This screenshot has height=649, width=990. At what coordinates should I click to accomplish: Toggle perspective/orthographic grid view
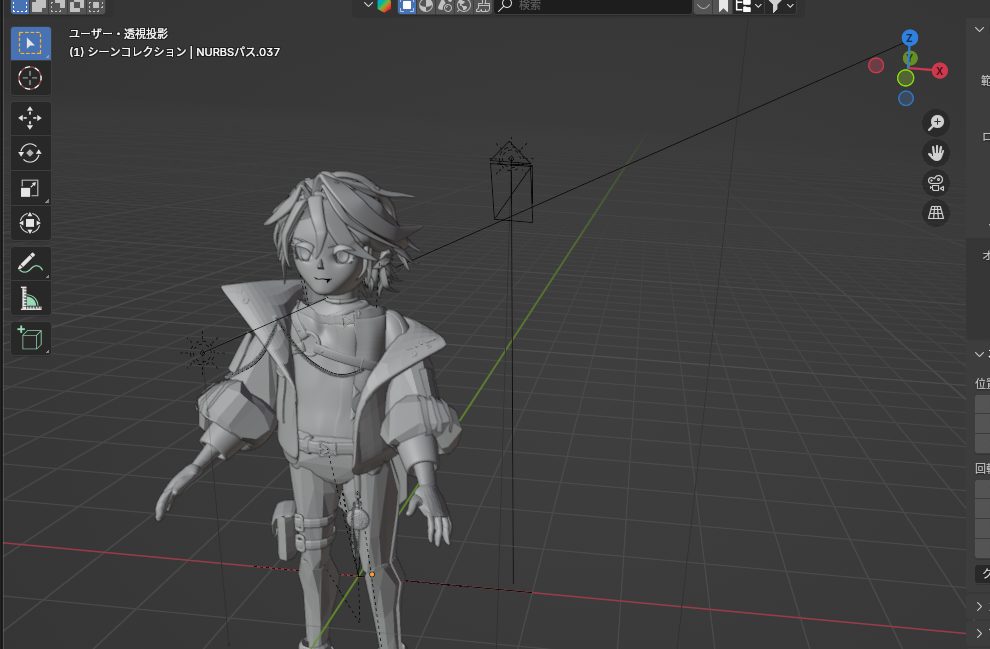[936, 213]
